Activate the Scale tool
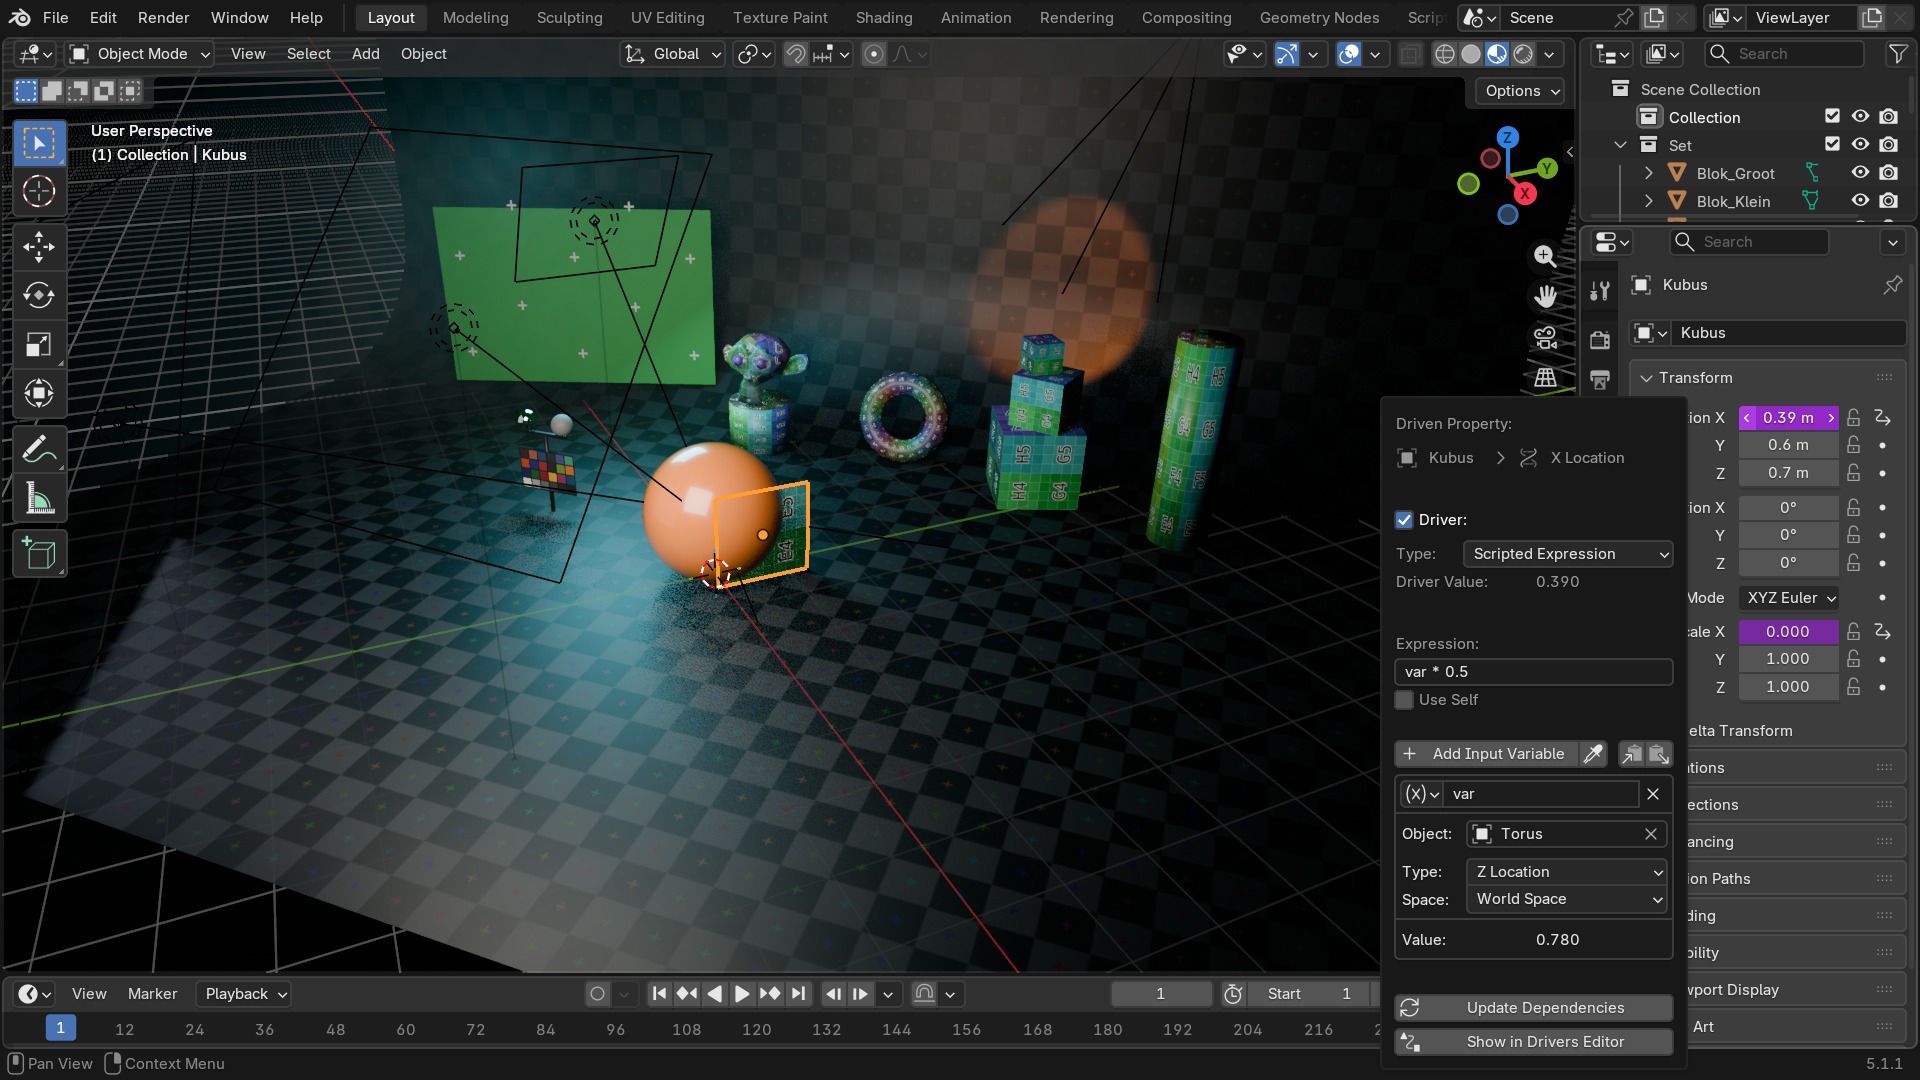The height and width of the screenshot is (1080, 1920). pos(39,345)
